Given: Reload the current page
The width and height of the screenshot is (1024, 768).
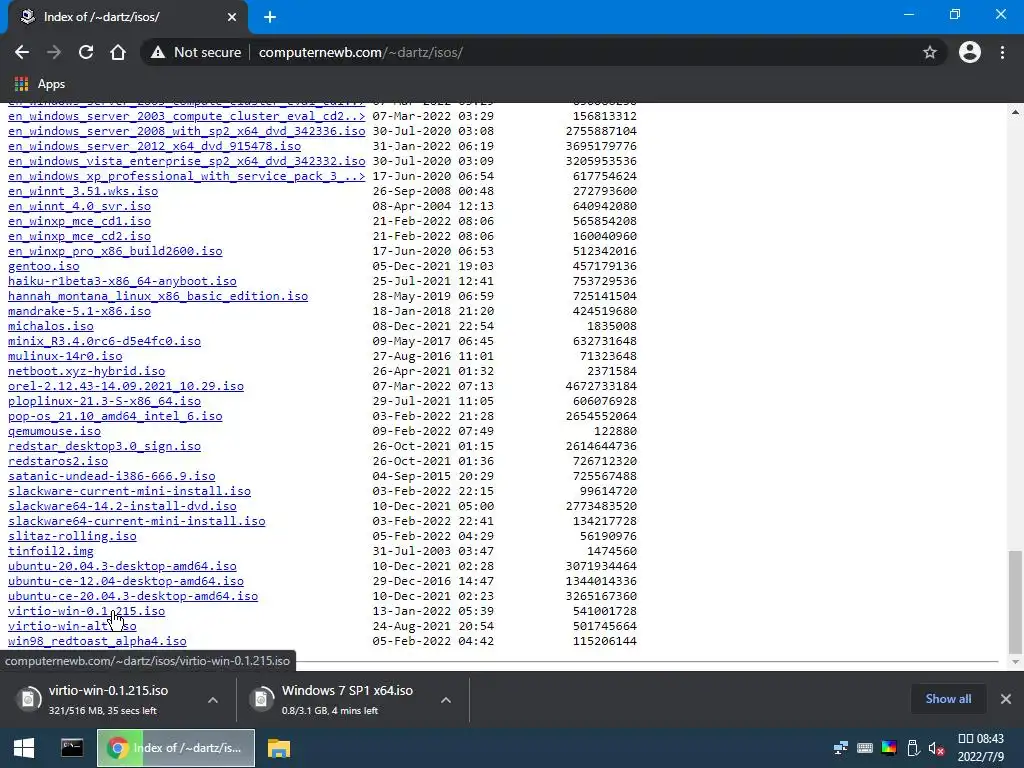Looking at the screenshot, I should (86, 52).
